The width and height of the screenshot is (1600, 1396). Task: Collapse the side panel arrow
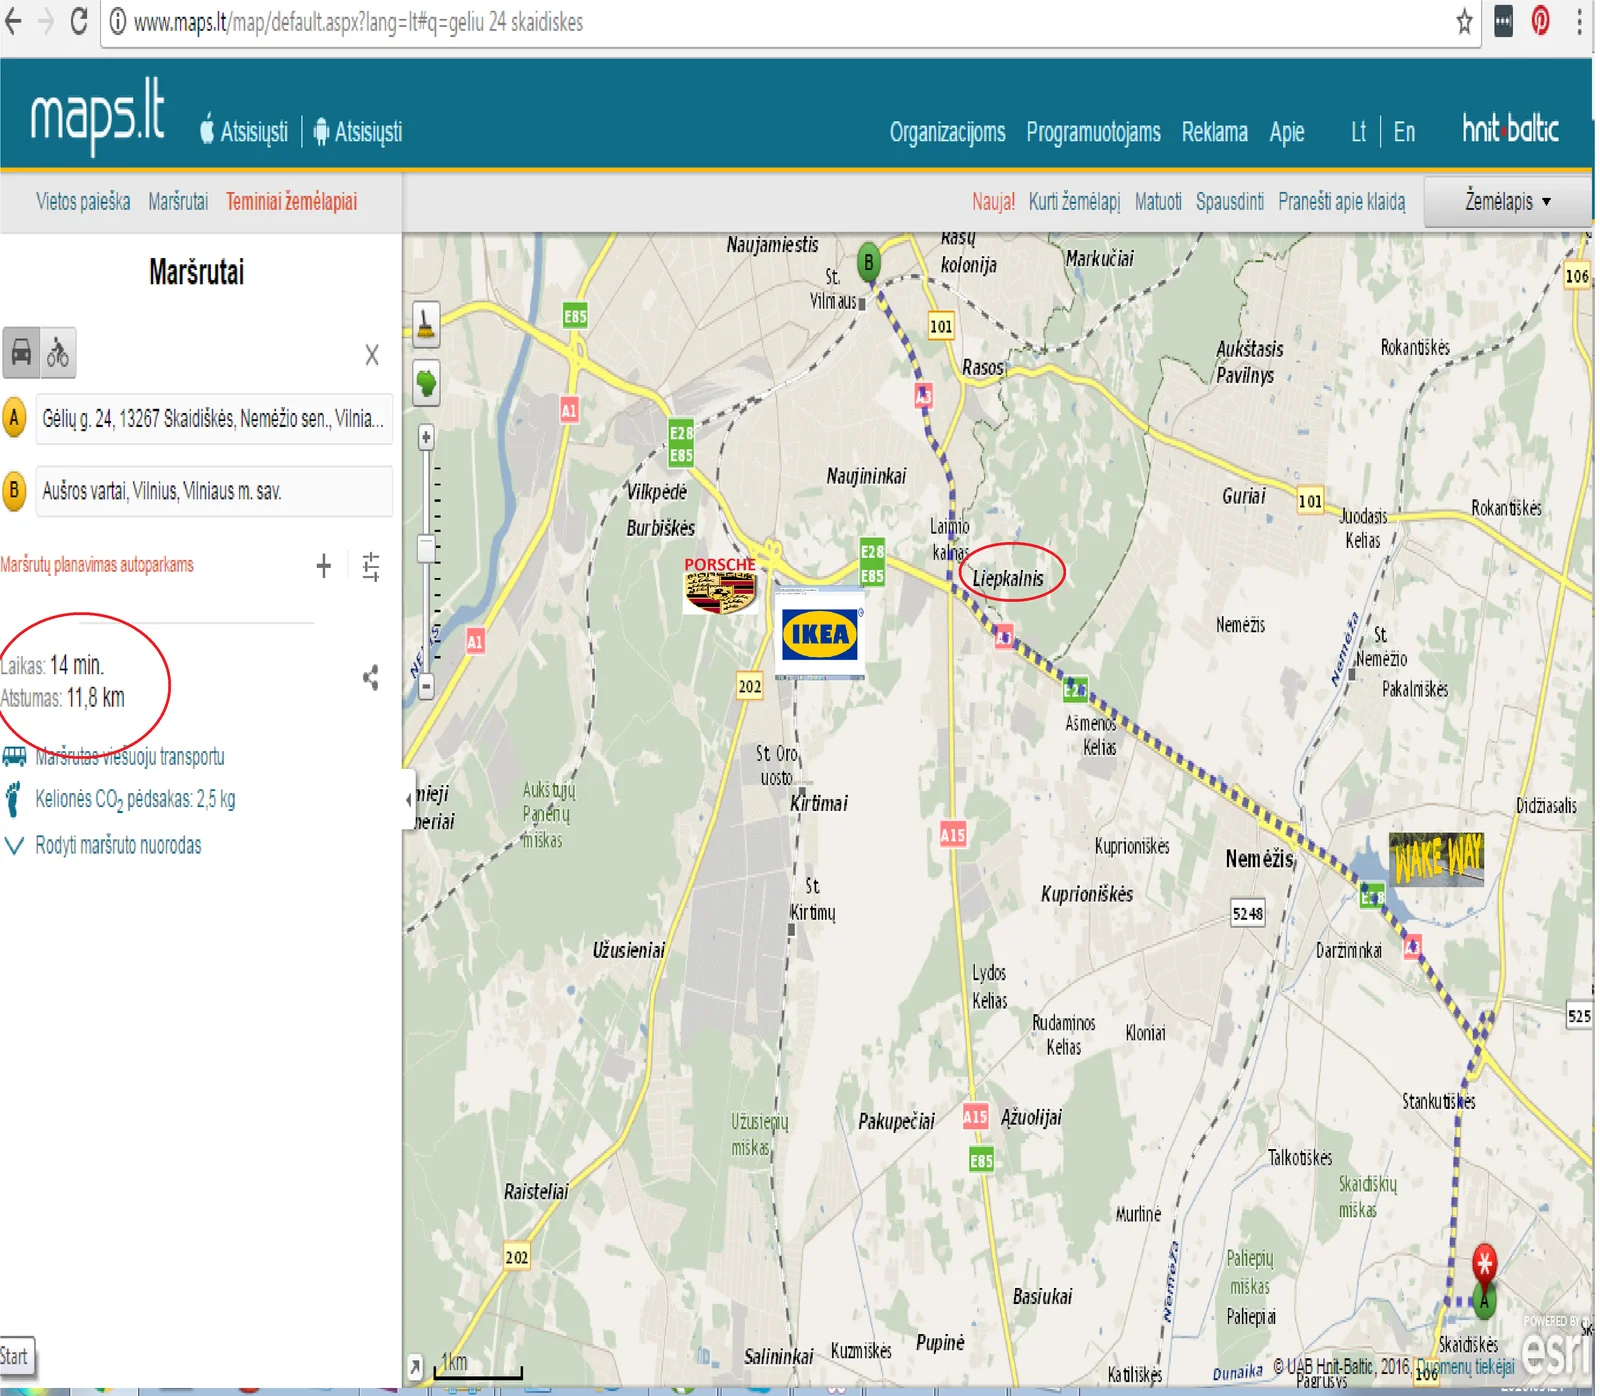pos(408,799)
